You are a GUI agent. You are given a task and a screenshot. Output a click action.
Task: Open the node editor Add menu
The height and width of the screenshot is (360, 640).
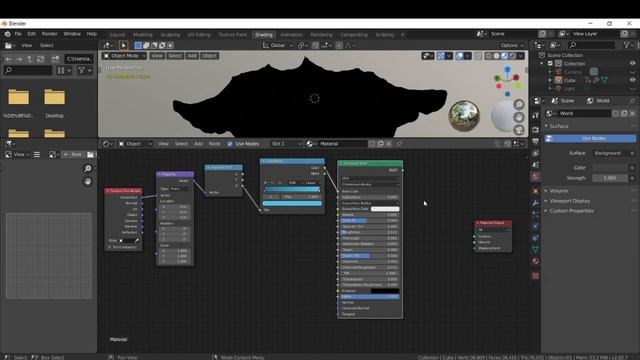click(x=198, y=144)
